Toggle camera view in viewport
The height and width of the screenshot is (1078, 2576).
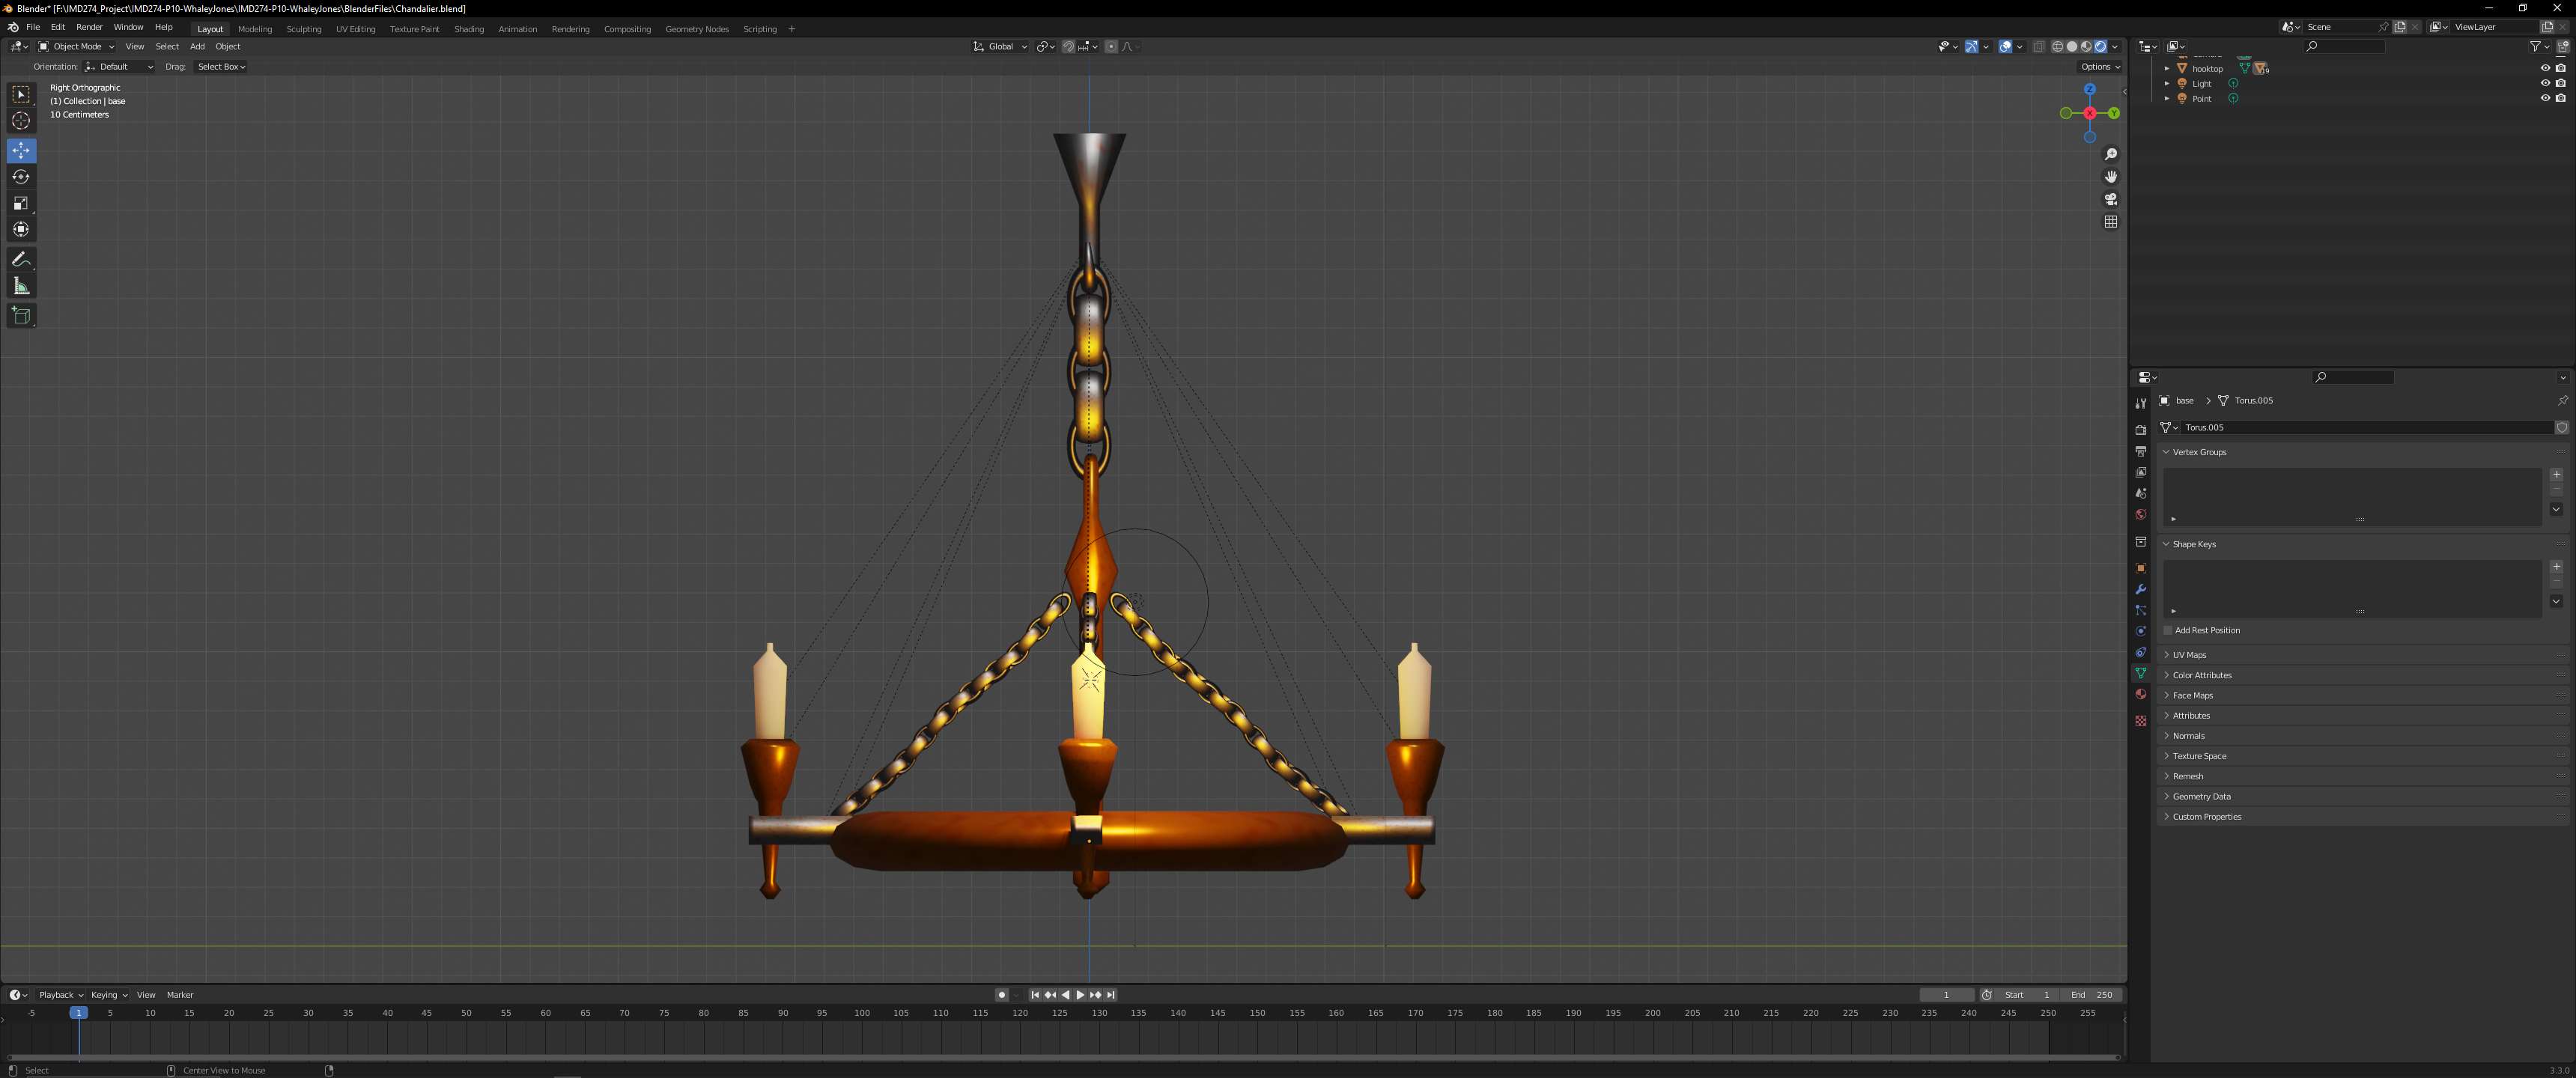point(2110,199)
